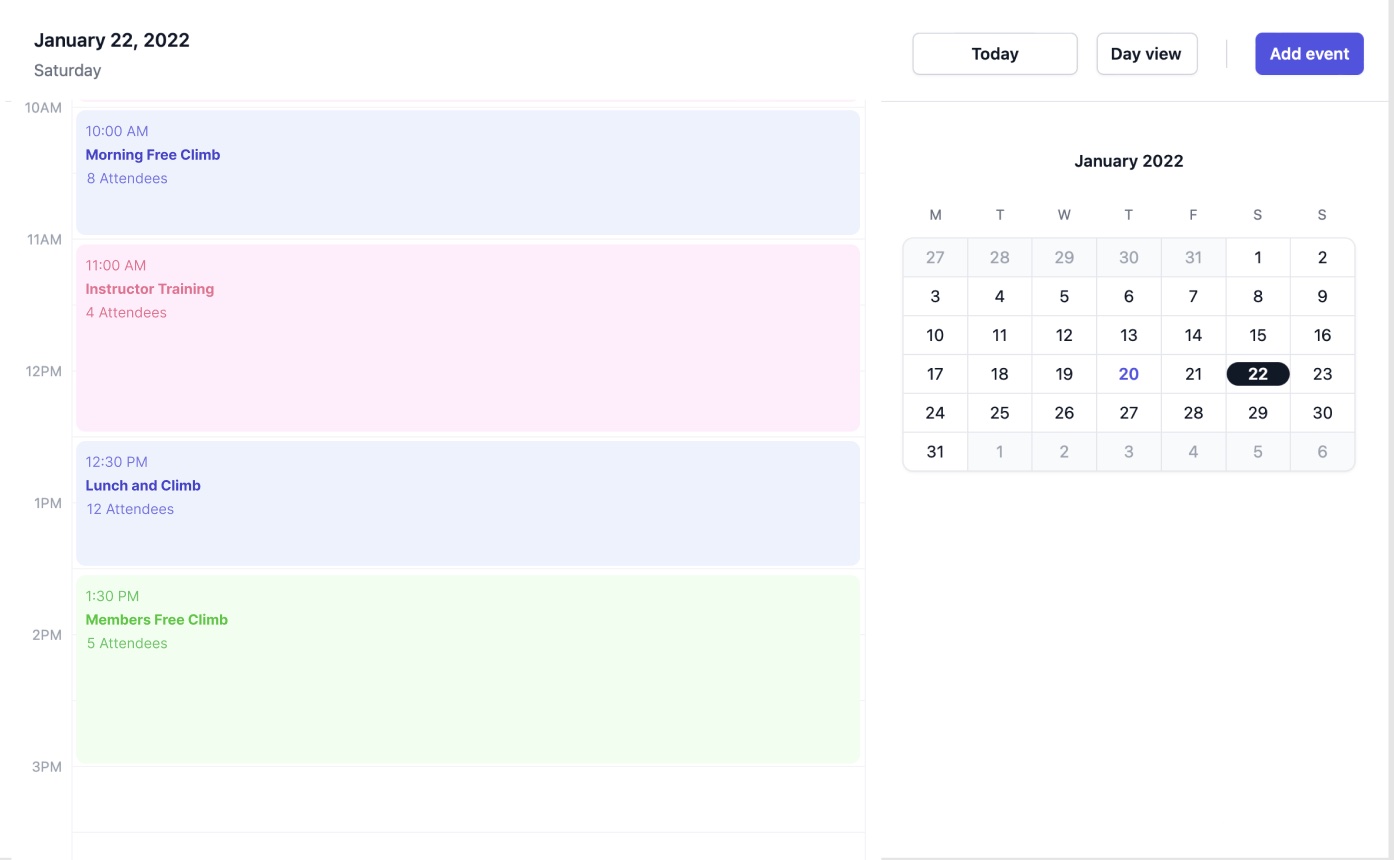1394x860 pixels.
Task: Click the January 2022 heading
Action: coord(1128,161)
